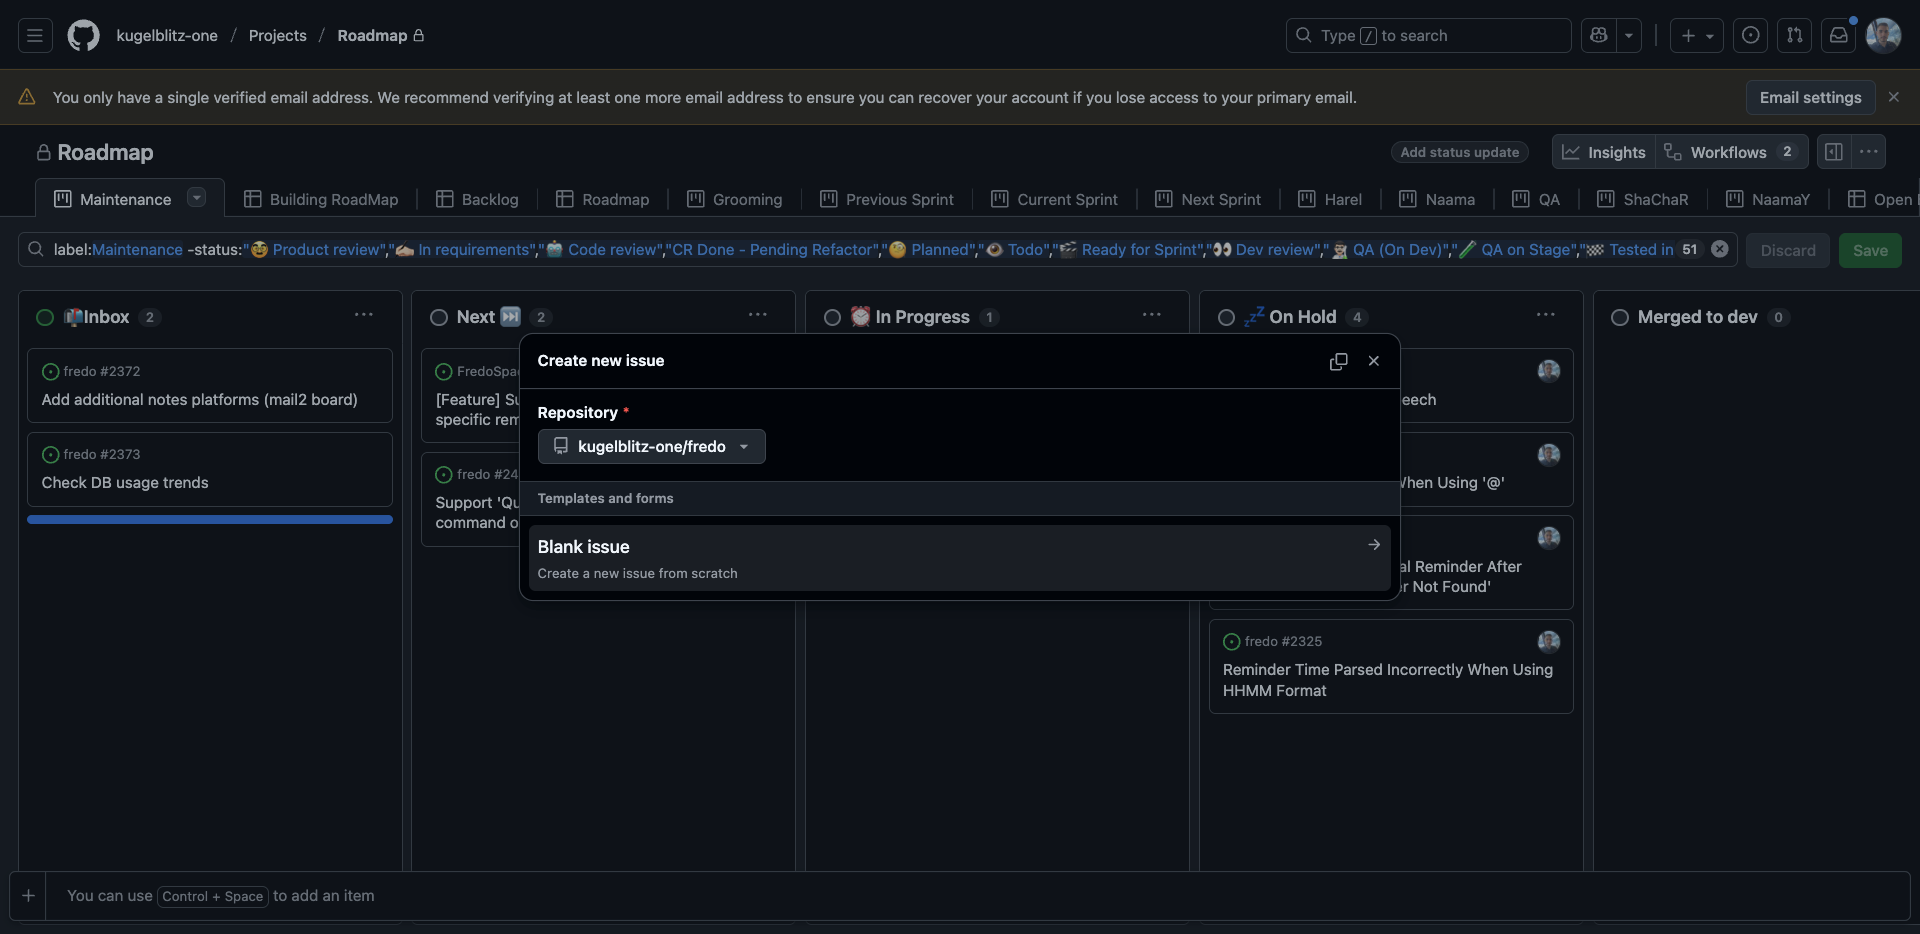
Task: Open your notifications inbox
Action: tap(1840, 35)
